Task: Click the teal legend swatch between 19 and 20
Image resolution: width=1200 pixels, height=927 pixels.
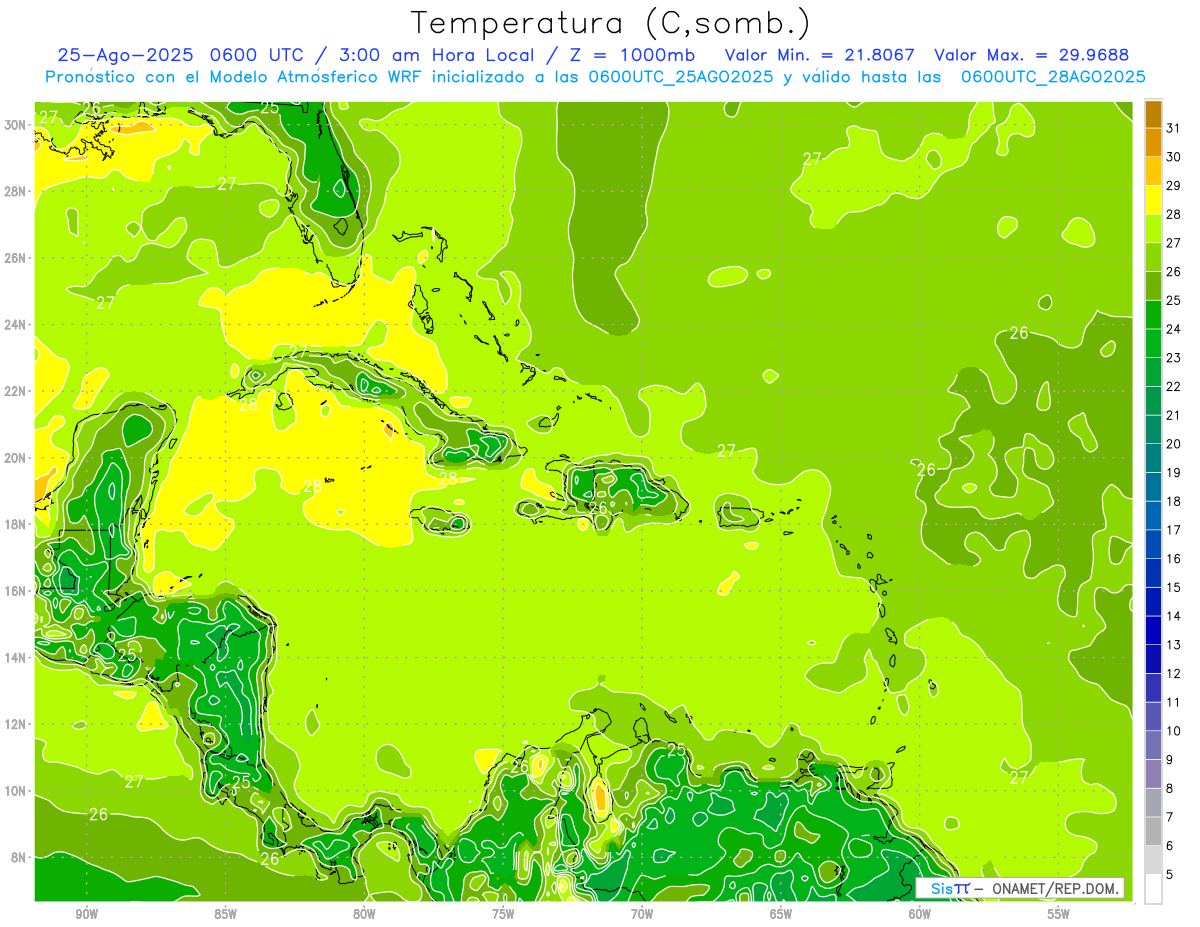Action: [1153, 458]
